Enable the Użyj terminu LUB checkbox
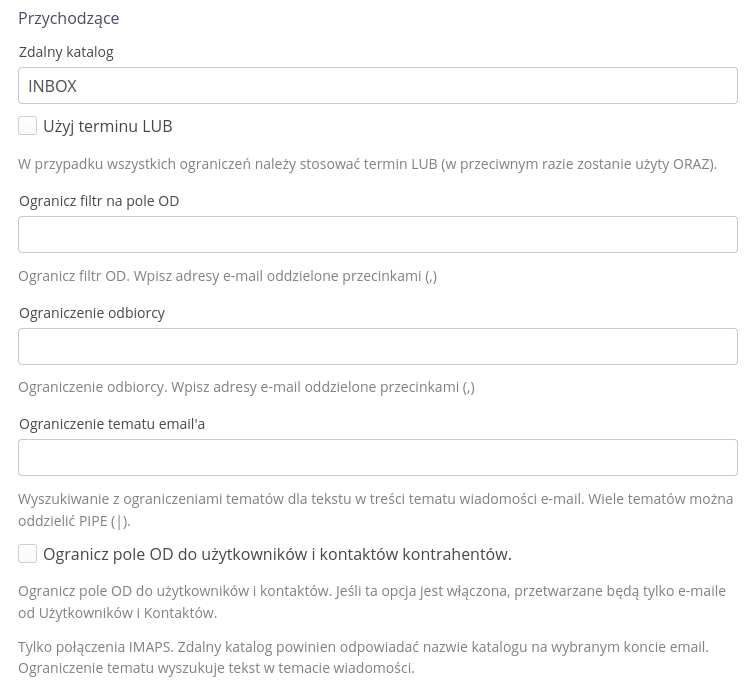The image size is (748, 687). coord(28,126)
